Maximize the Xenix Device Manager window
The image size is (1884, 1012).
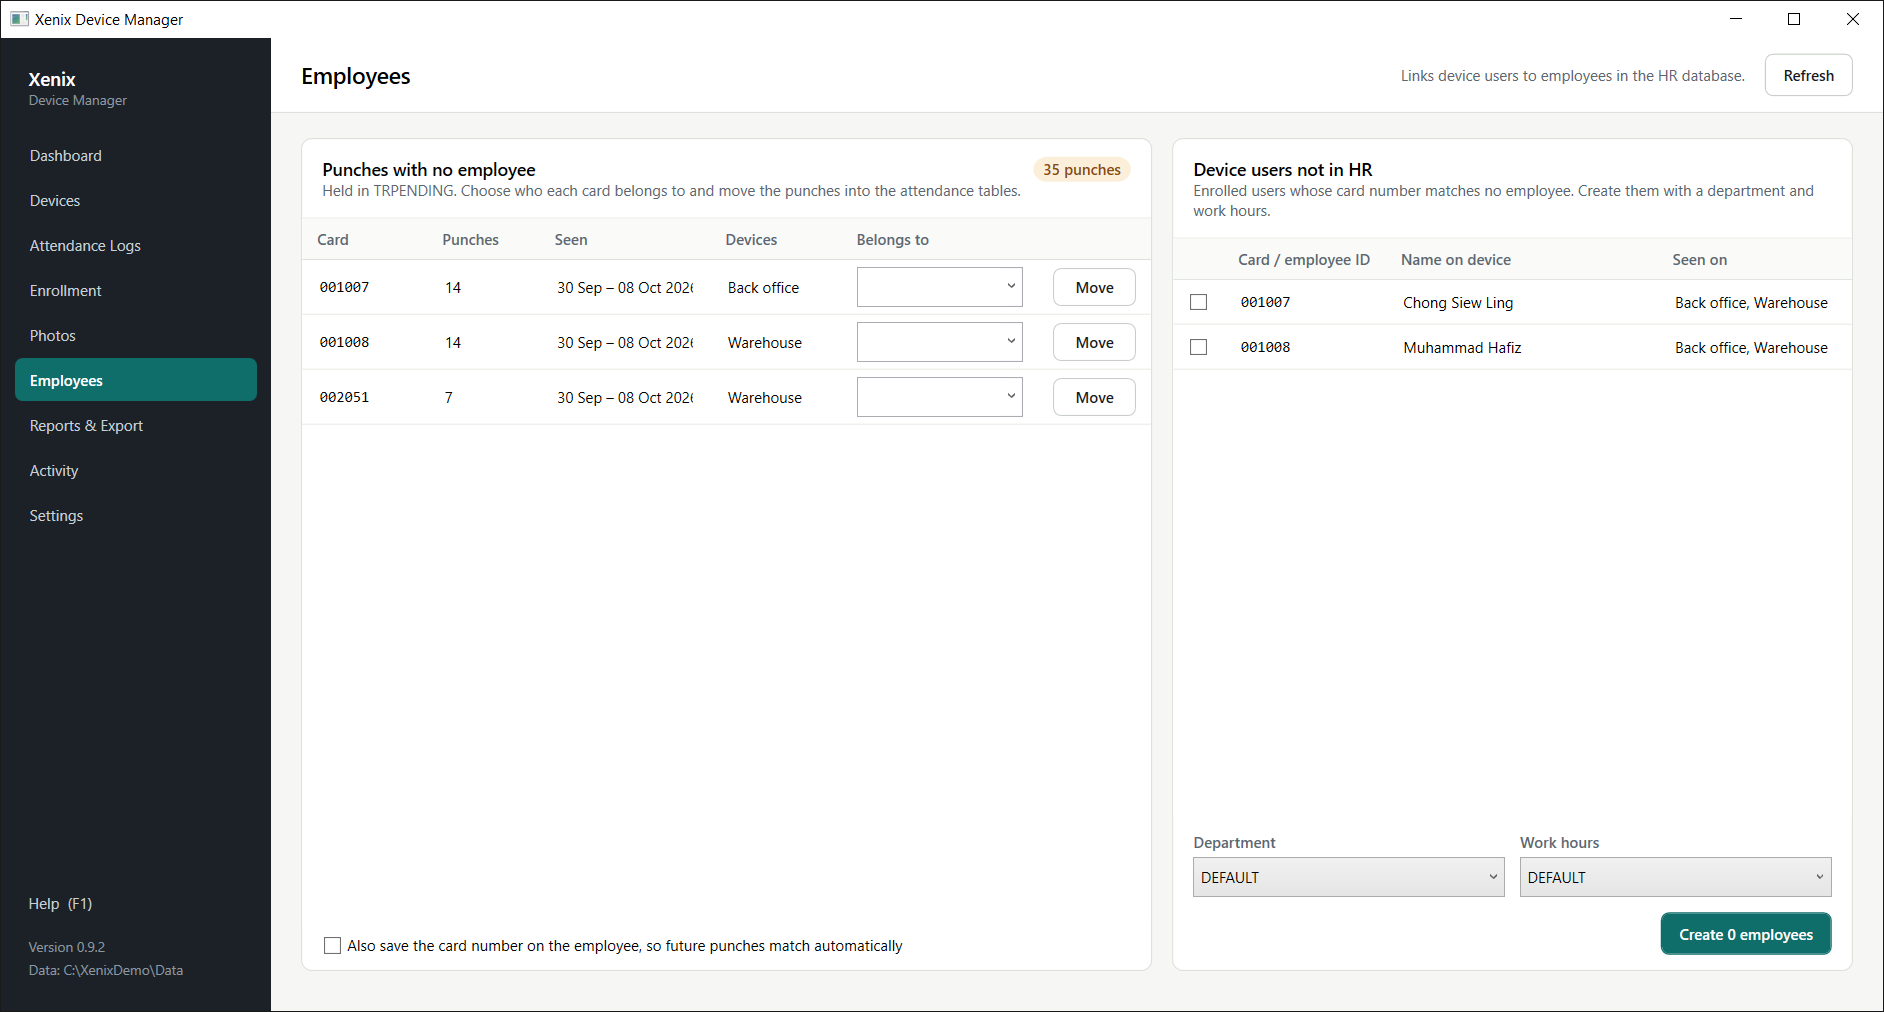tap(1794, 19)
